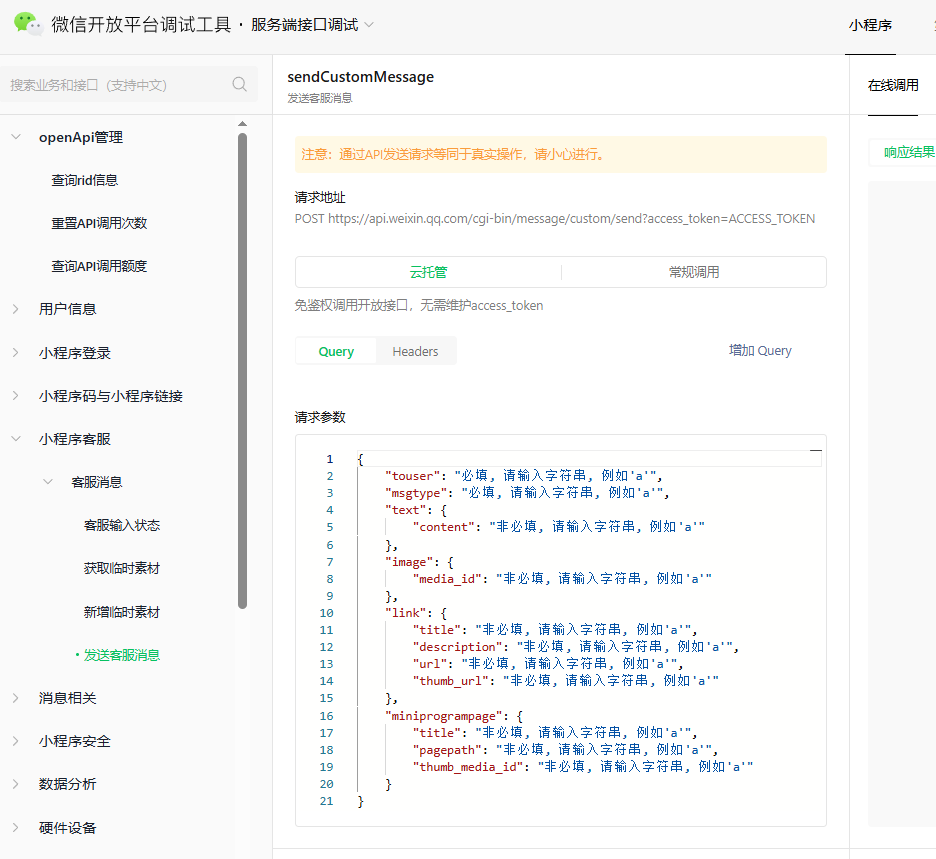936x859 pixels.
Task: Click the "pagepath" line in editor
Action: (565, 750)
